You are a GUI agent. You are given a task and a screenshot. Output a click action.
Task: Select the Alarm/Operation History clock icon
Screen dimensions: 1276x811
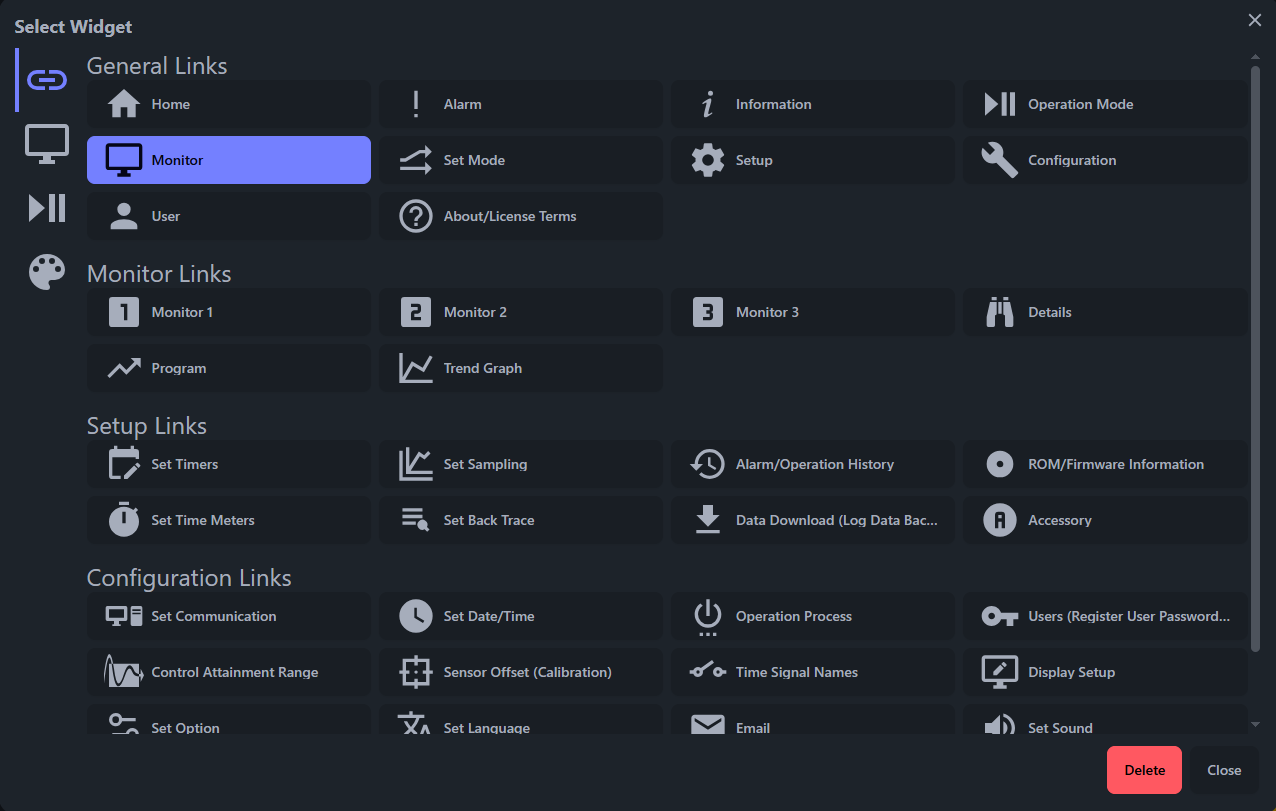point(708,464)
